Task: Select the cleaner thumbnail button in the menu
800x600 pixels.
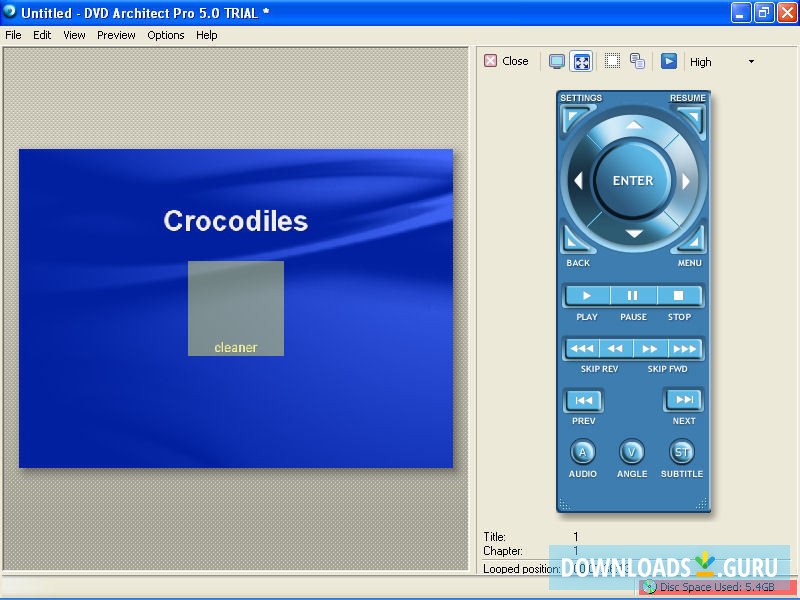Action: [x=236, y=308]
